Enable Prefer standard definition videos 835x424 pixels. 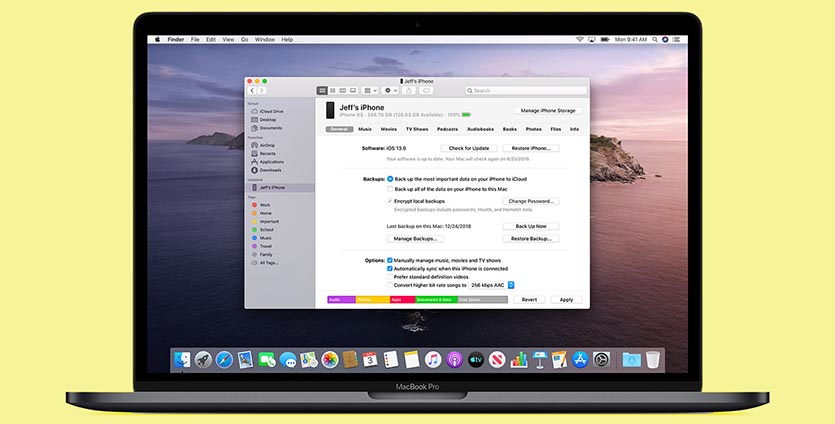pos(390,277)
